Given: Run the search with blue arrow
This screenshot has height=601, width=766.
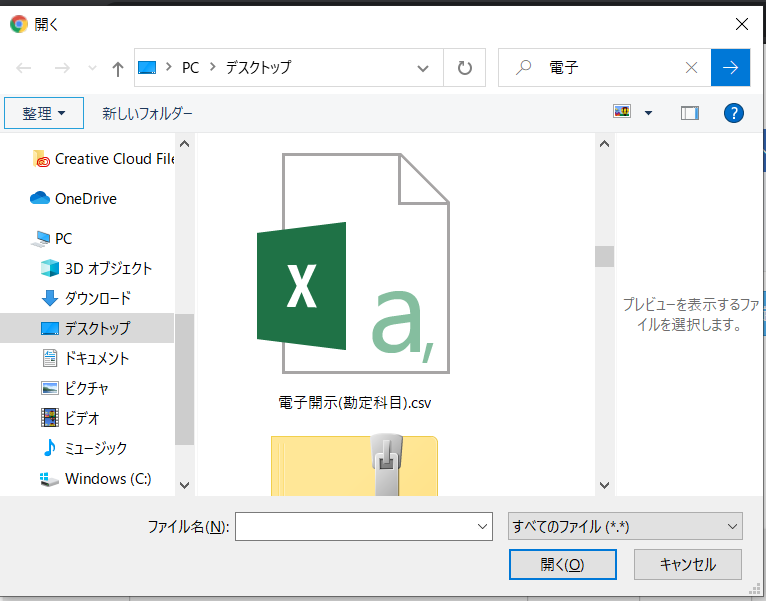Looking at the screenshot, I should (730, 67).
